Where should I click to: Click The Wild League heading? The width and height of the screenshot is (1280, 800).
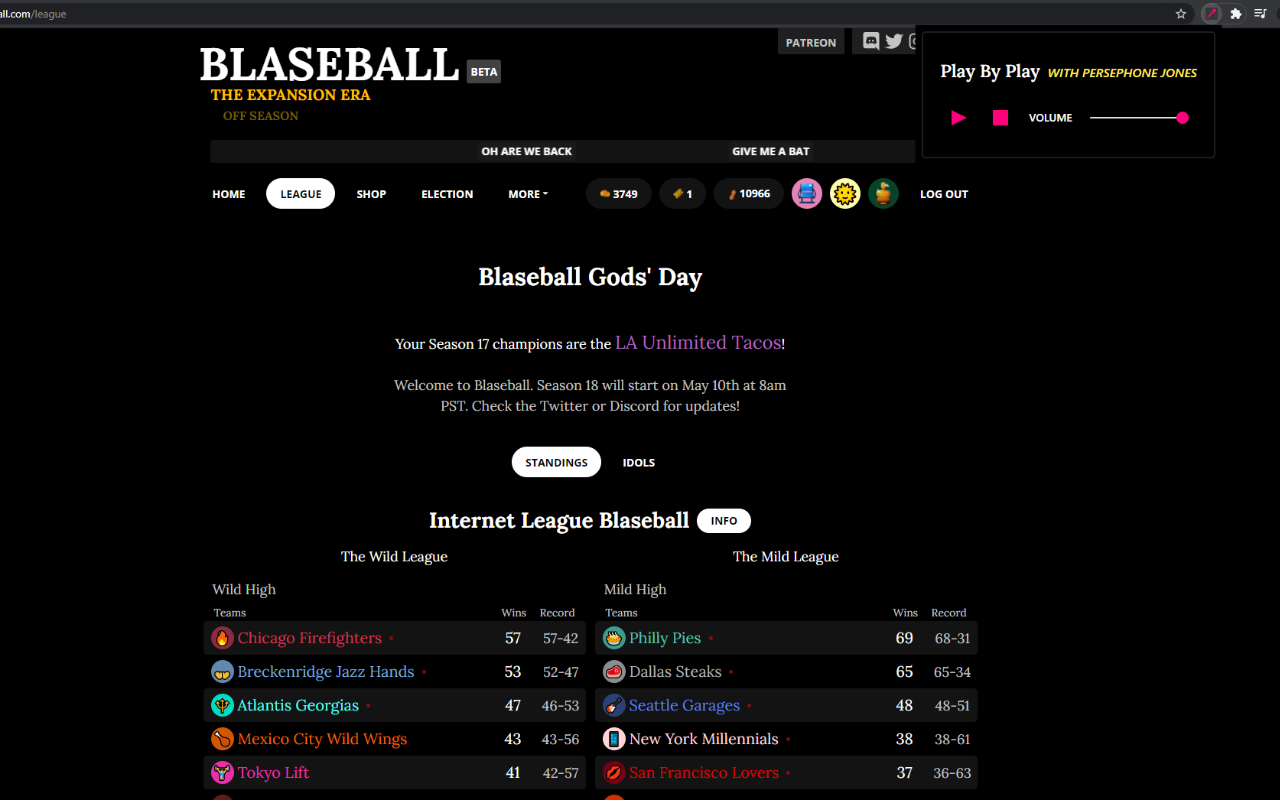394,556
